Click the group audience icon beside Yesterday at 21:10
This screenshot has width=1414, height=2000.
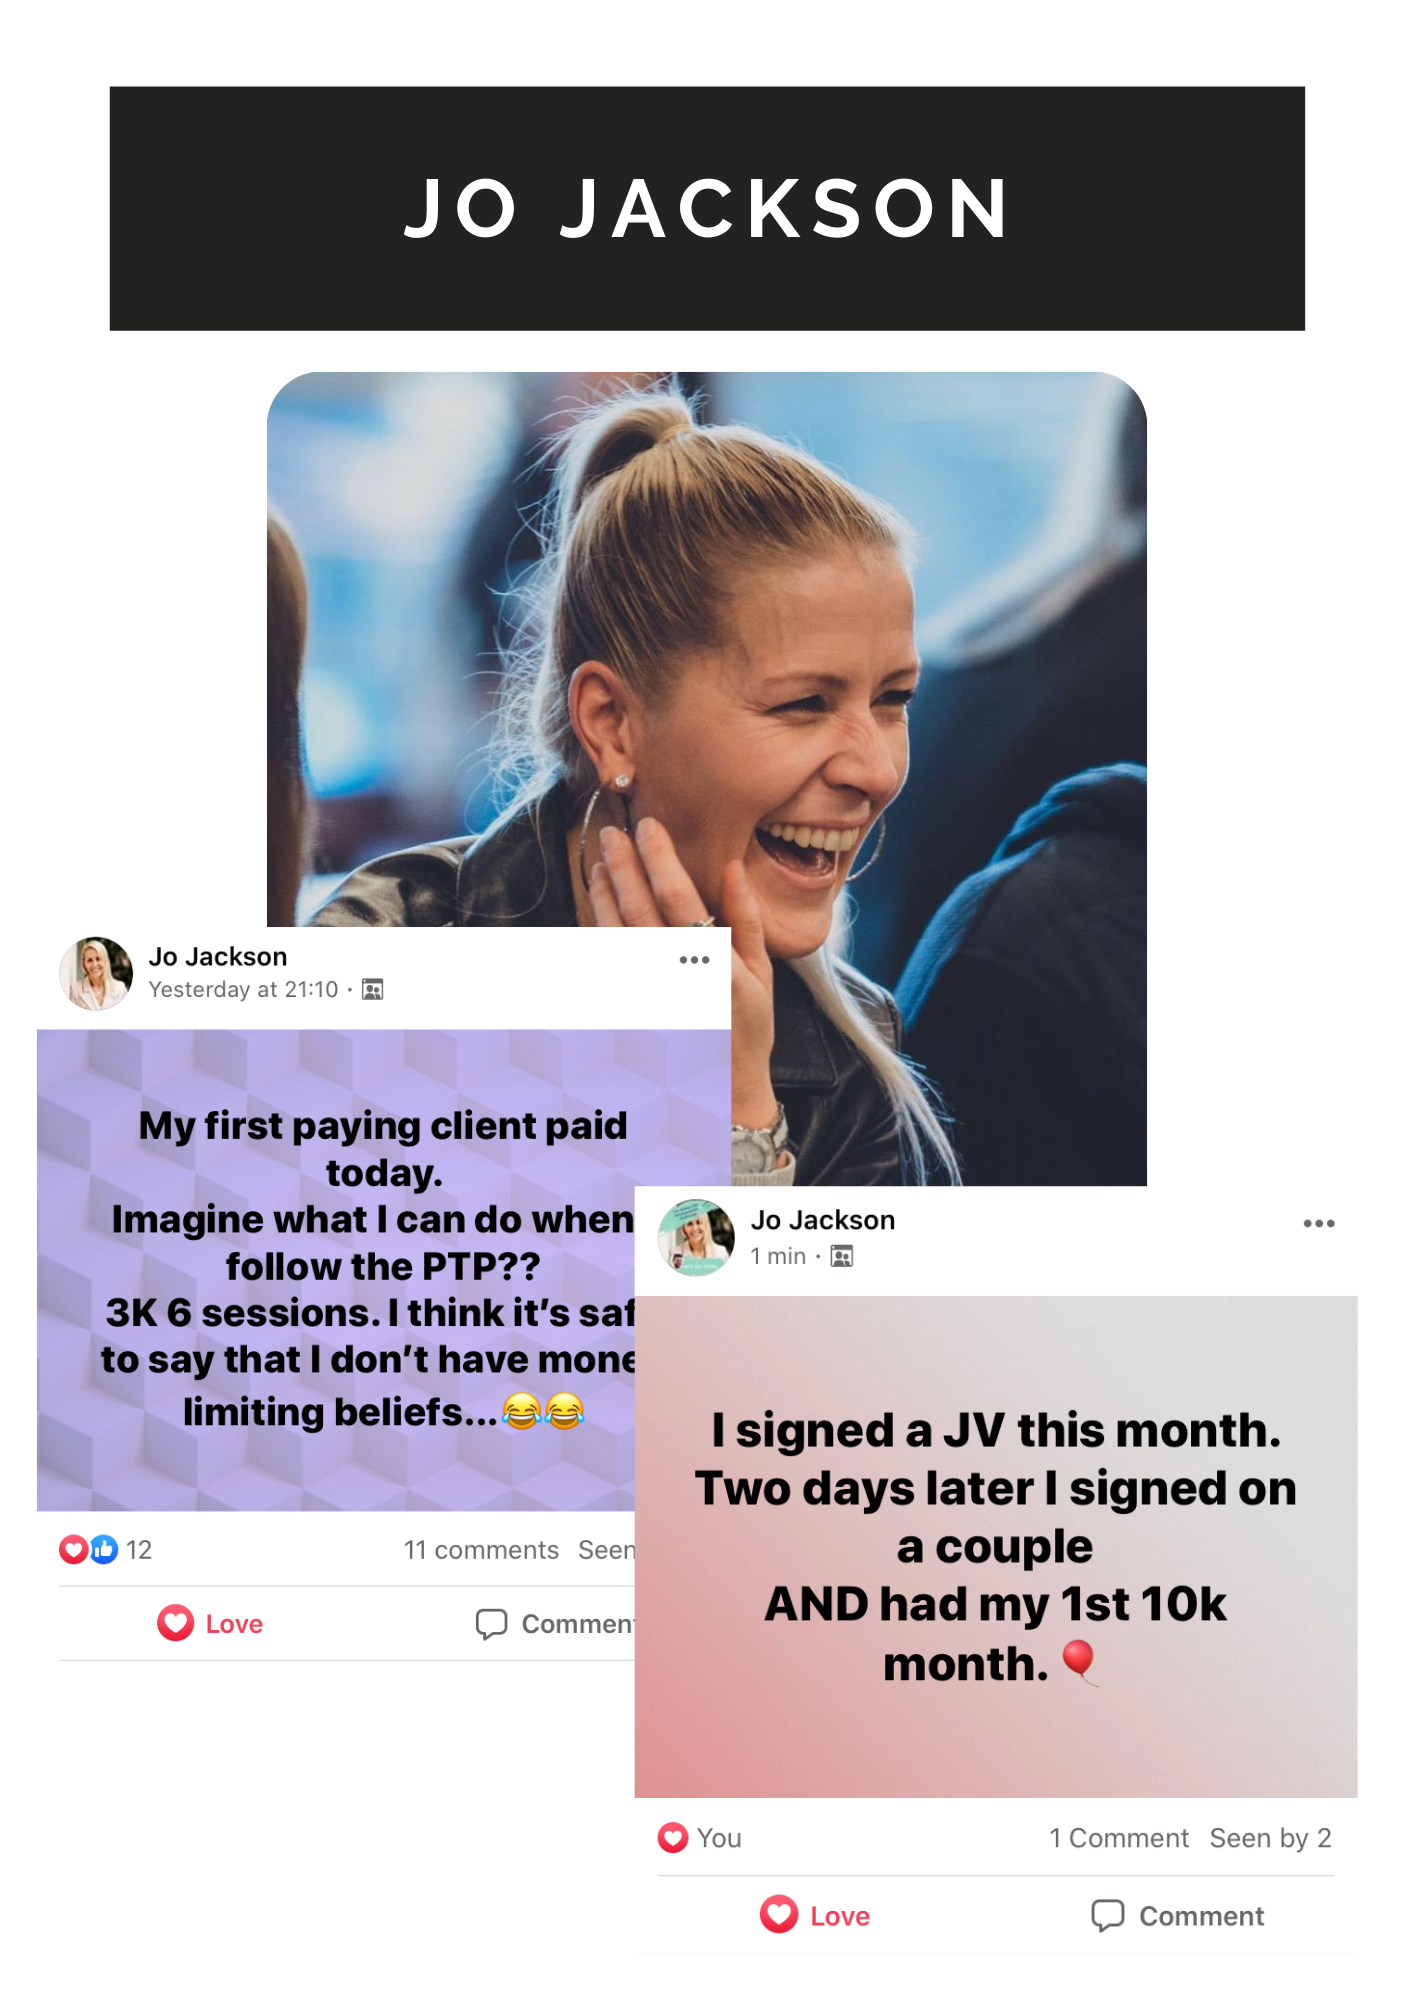pyautogui.click(x=373, y=990)
